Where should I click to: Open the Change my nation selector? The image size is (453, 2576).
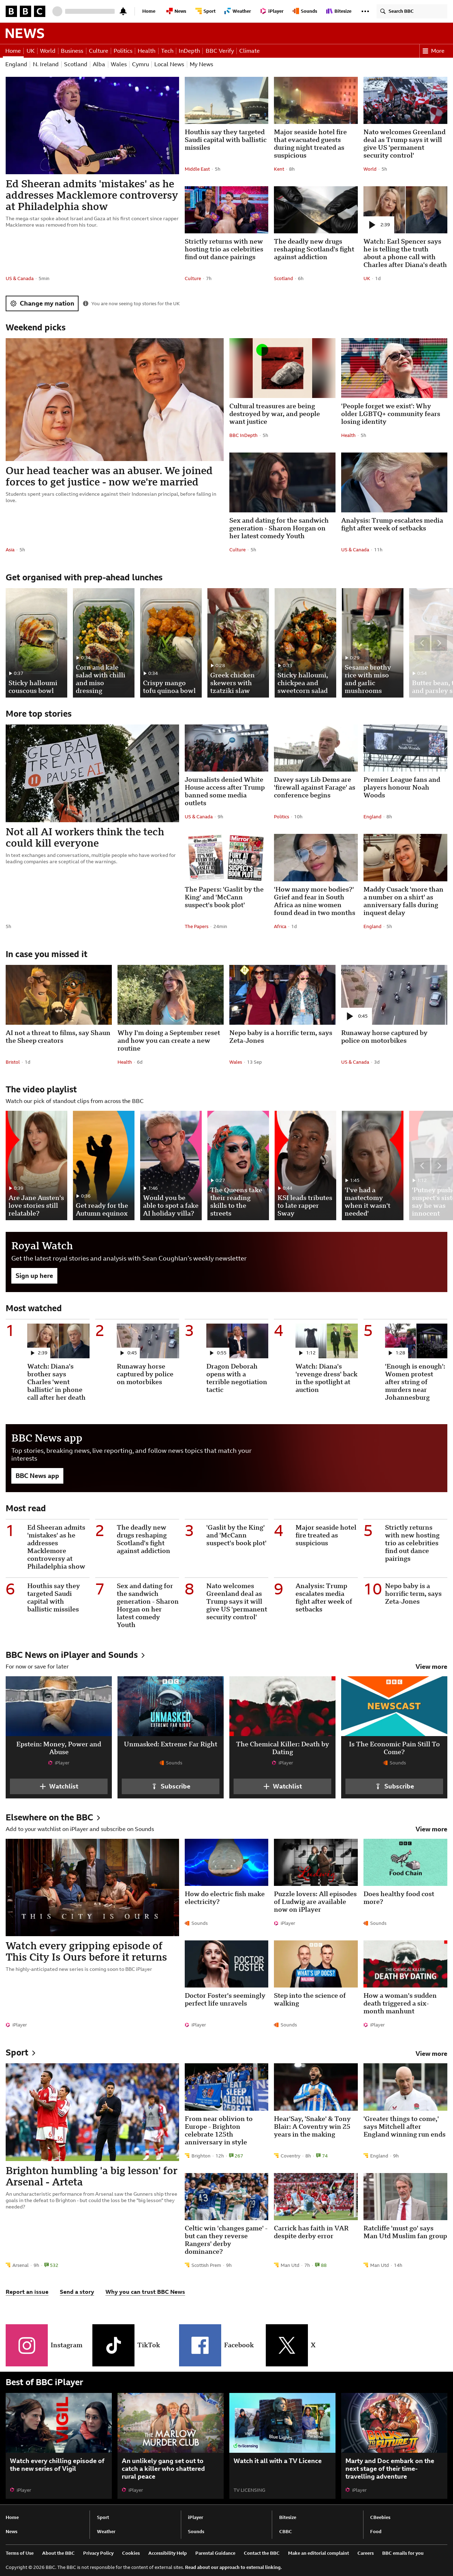(42, 303)
